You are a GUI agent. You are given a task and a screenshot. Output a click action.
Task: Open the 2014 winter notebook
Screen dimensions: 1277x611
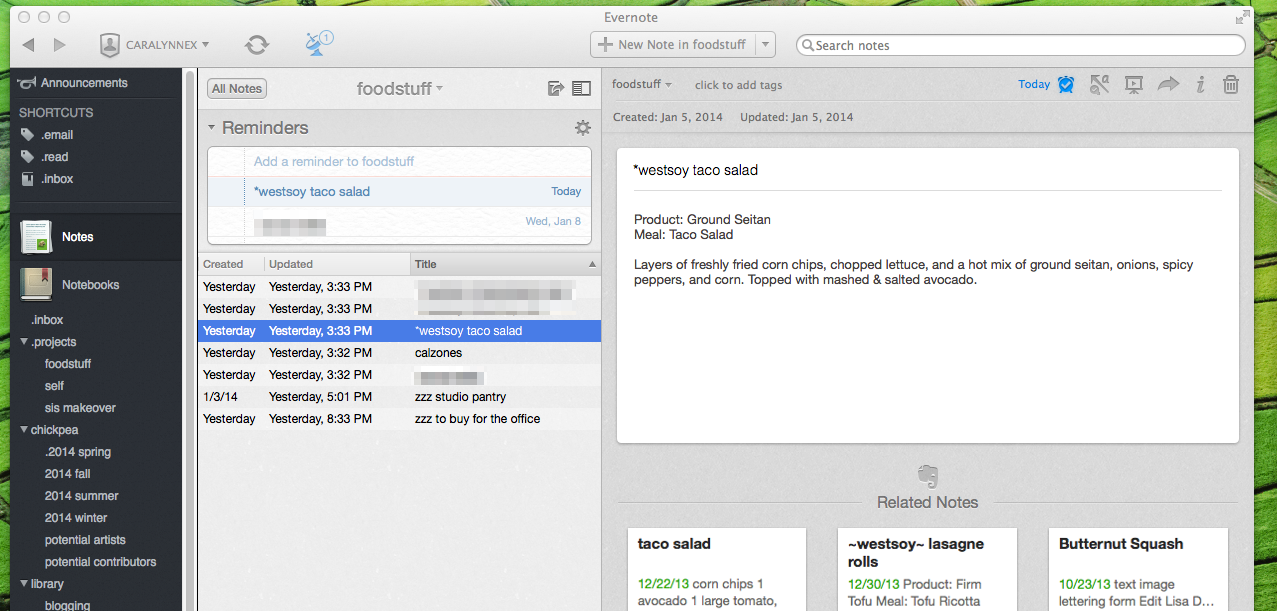[x=76, y=518]
